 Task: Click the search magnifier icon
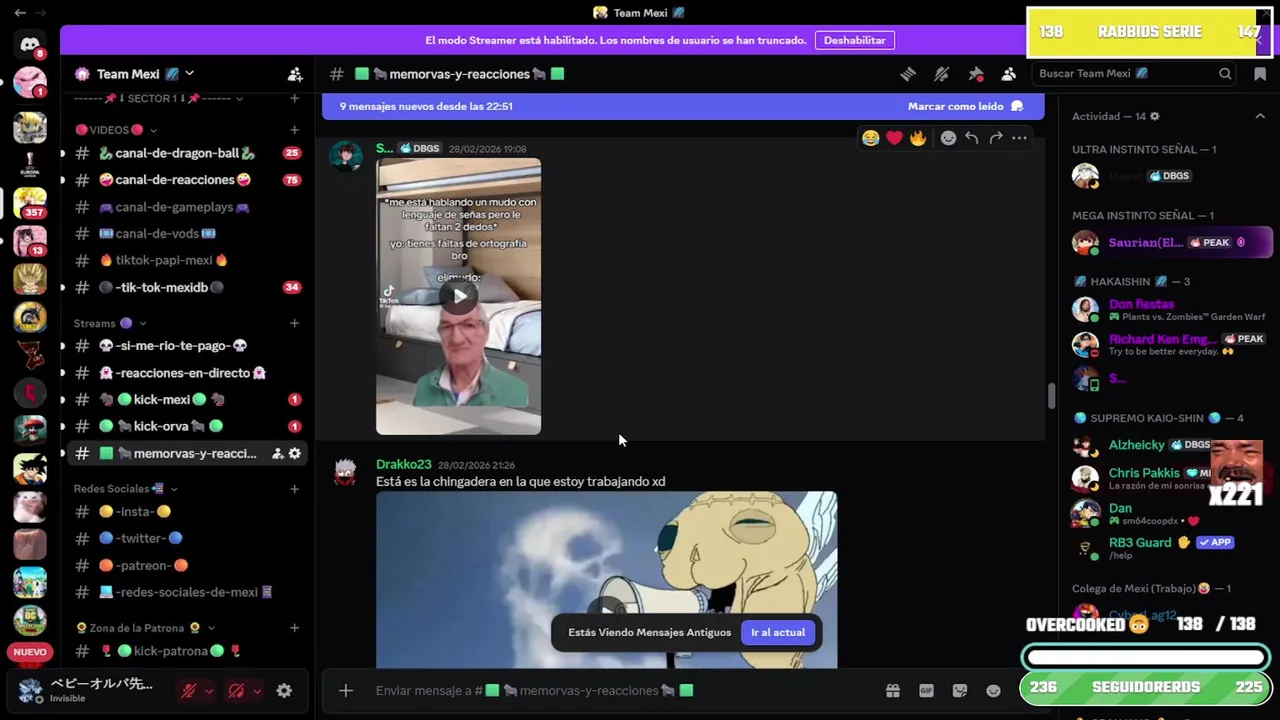[x=1225, y=74]
